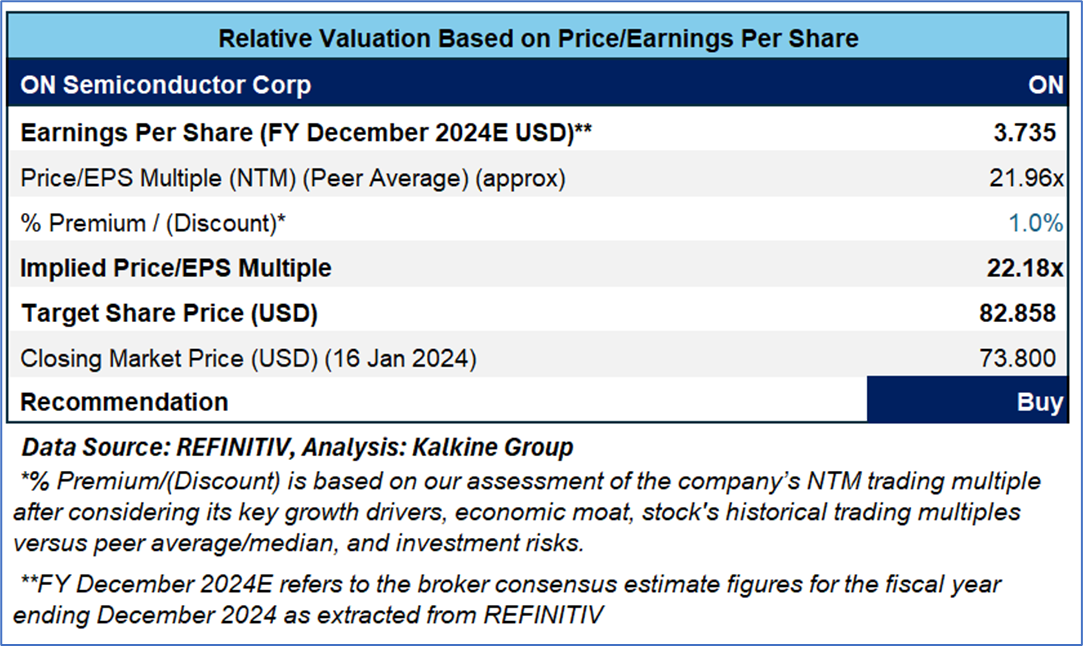1083x646 pixels.
Task: Click the Buy recommendation cell
Action: 1039,402
